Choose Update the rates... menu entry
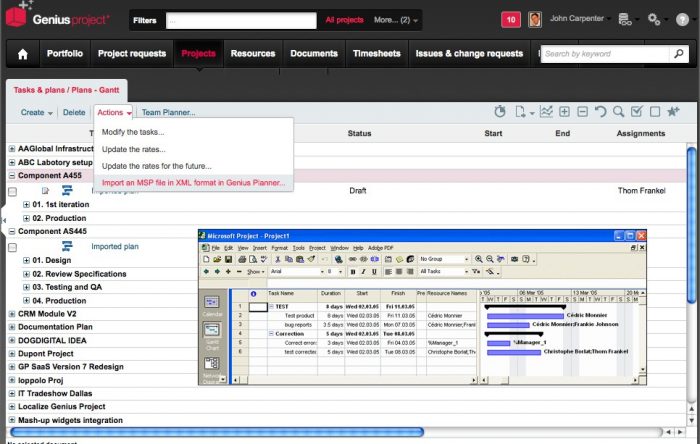Image resolution: width=700 pixels, height=444 pixels. tap(133, 149)
